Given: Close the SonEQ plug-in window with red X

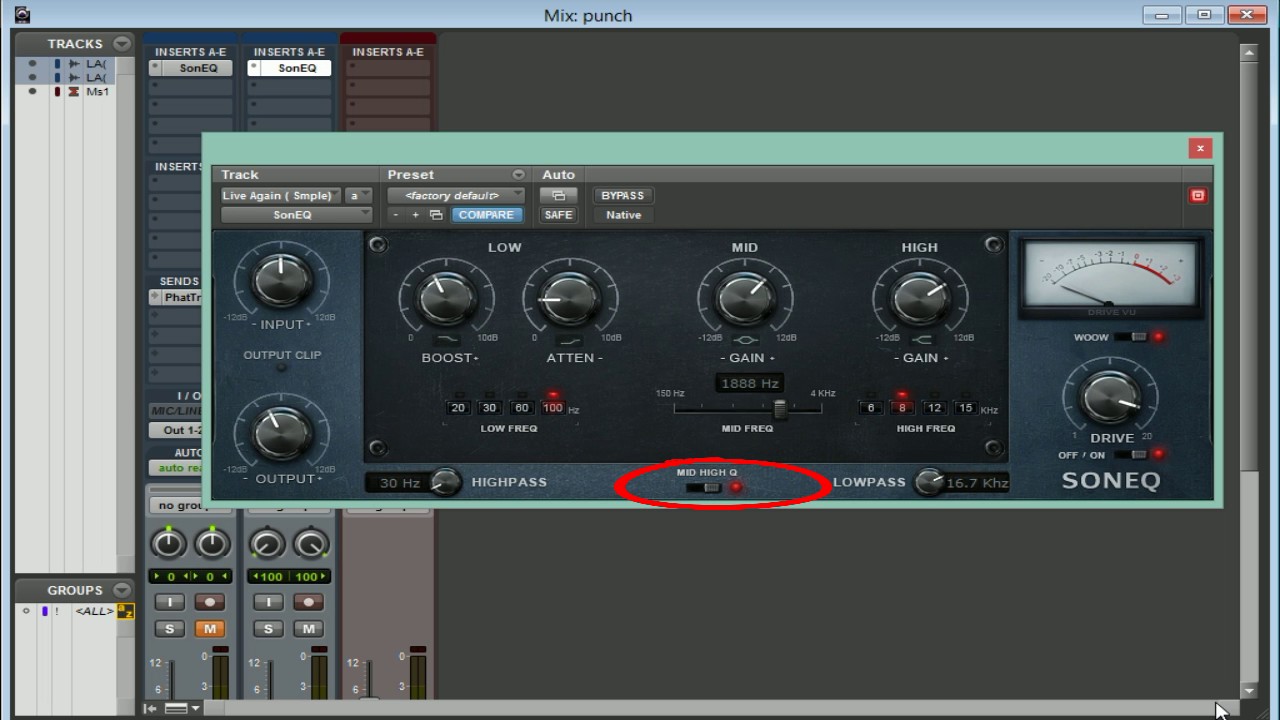Looking at the screenshot, I should [1200, 148].
